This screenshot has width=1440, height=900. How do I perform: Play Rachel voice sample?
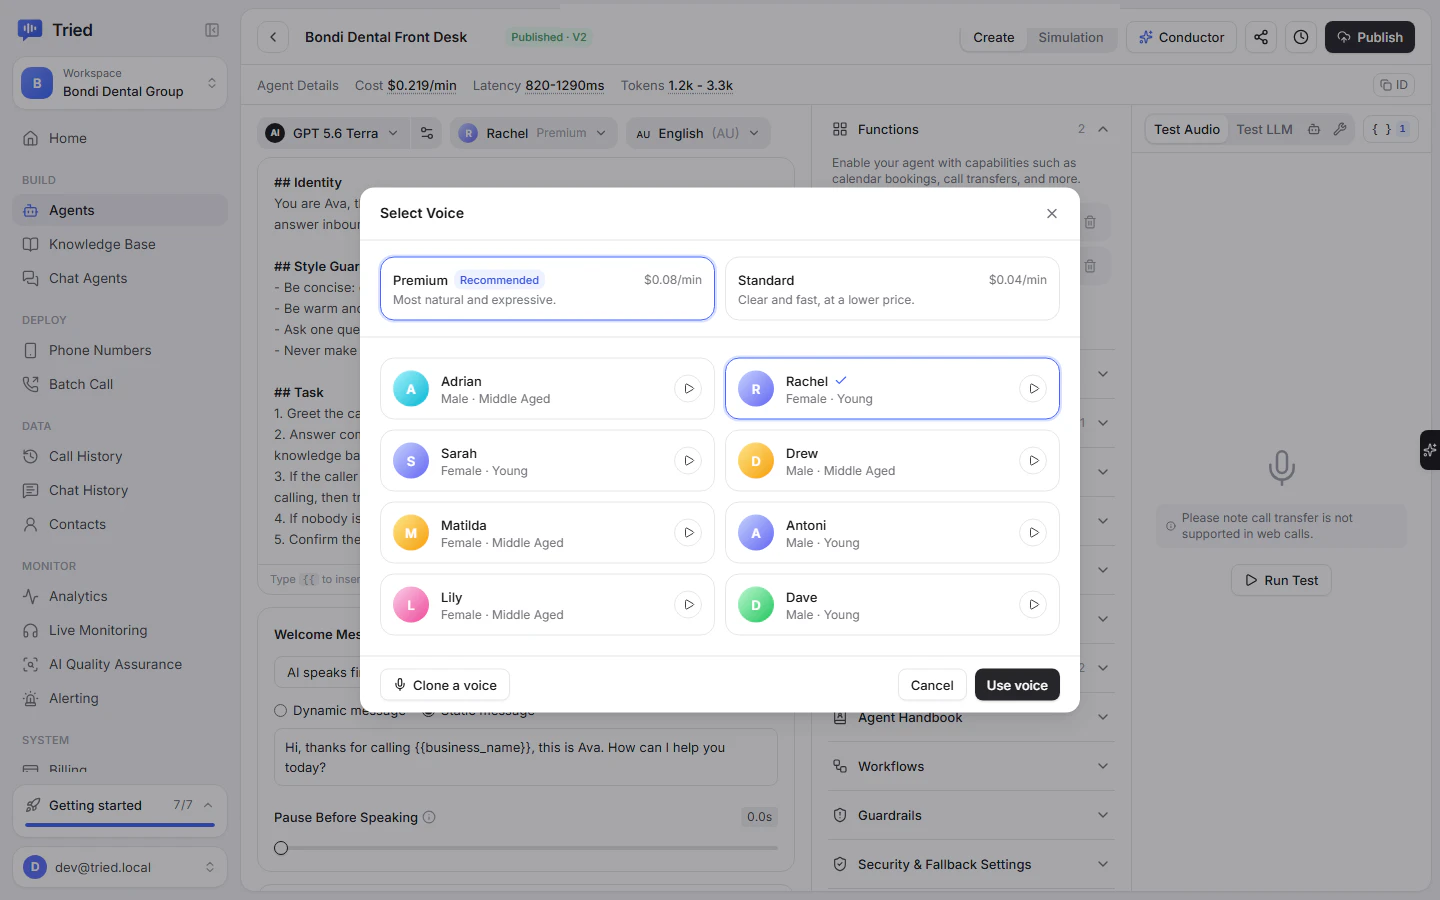(1033, 389)
